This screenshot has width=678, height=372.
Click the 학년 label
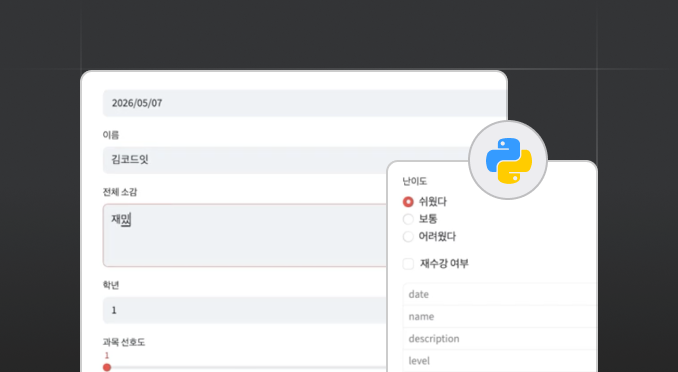click(x=111, y=285)
